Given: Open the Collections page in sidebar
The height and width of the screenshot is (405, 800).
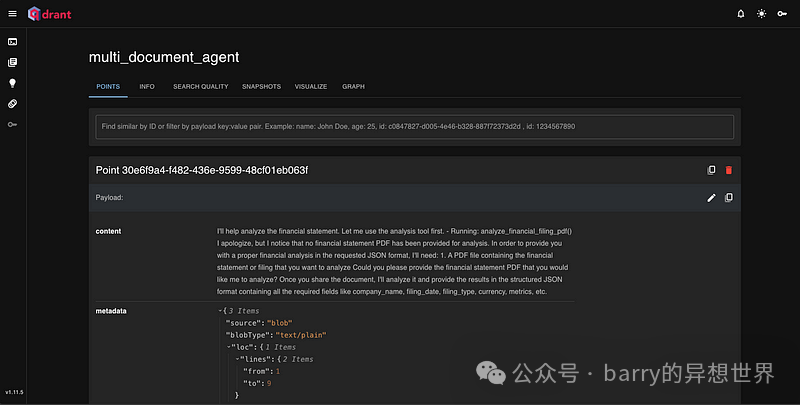Looking at the screenshot, I should [x=13, y=62].
